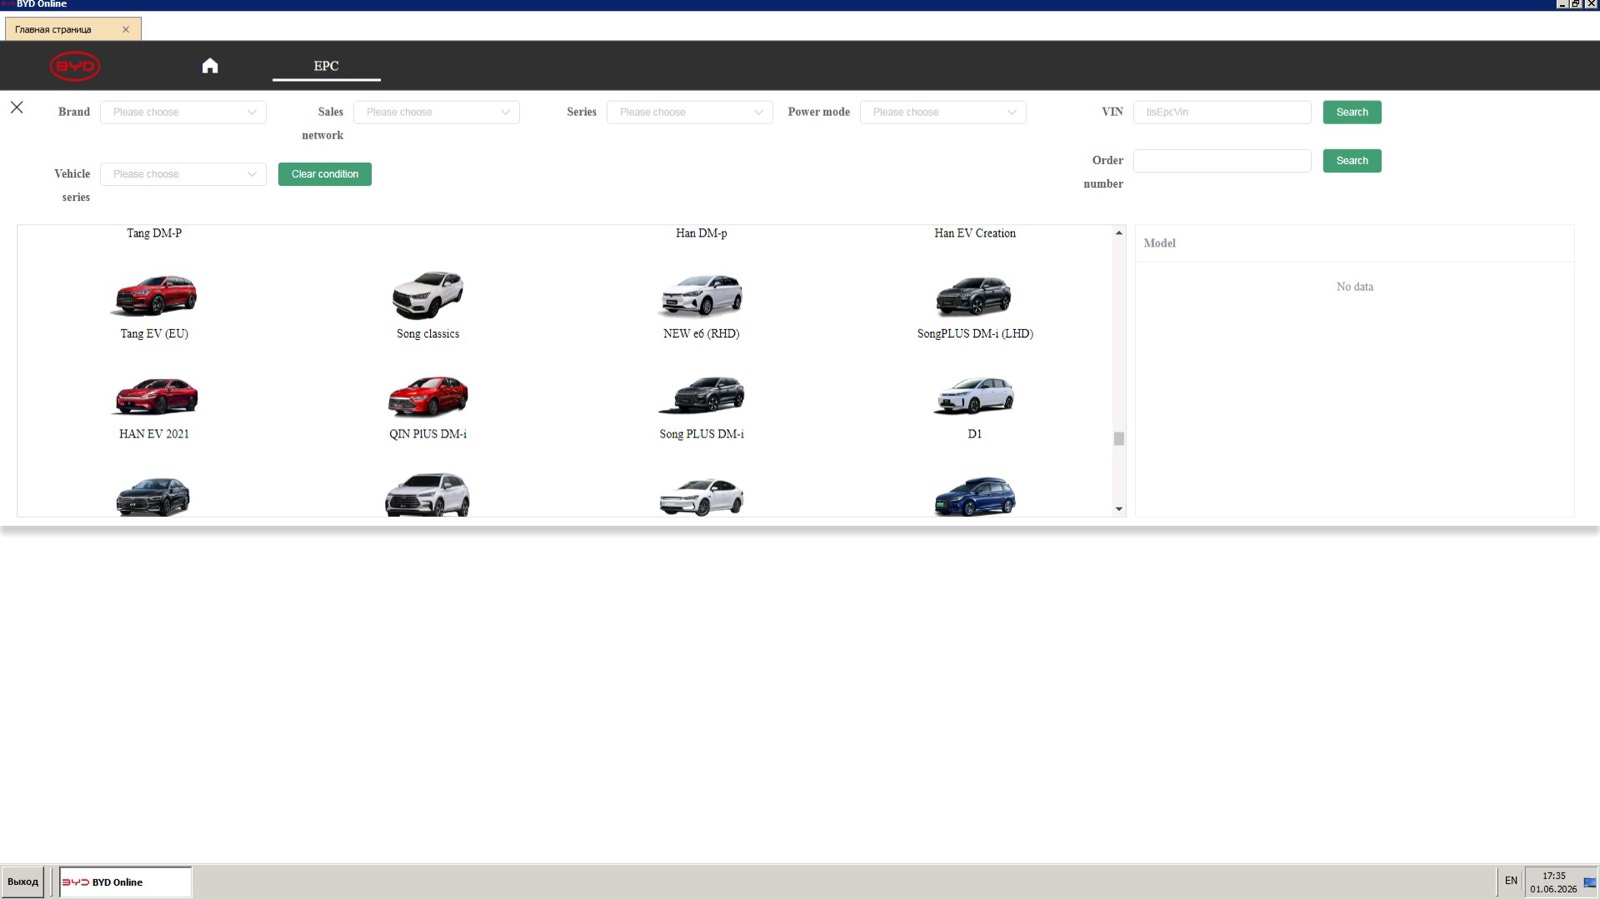Screen dimensions: 1600x900
Task: Close the filter panel with the X icon
Action: (17, 108)
